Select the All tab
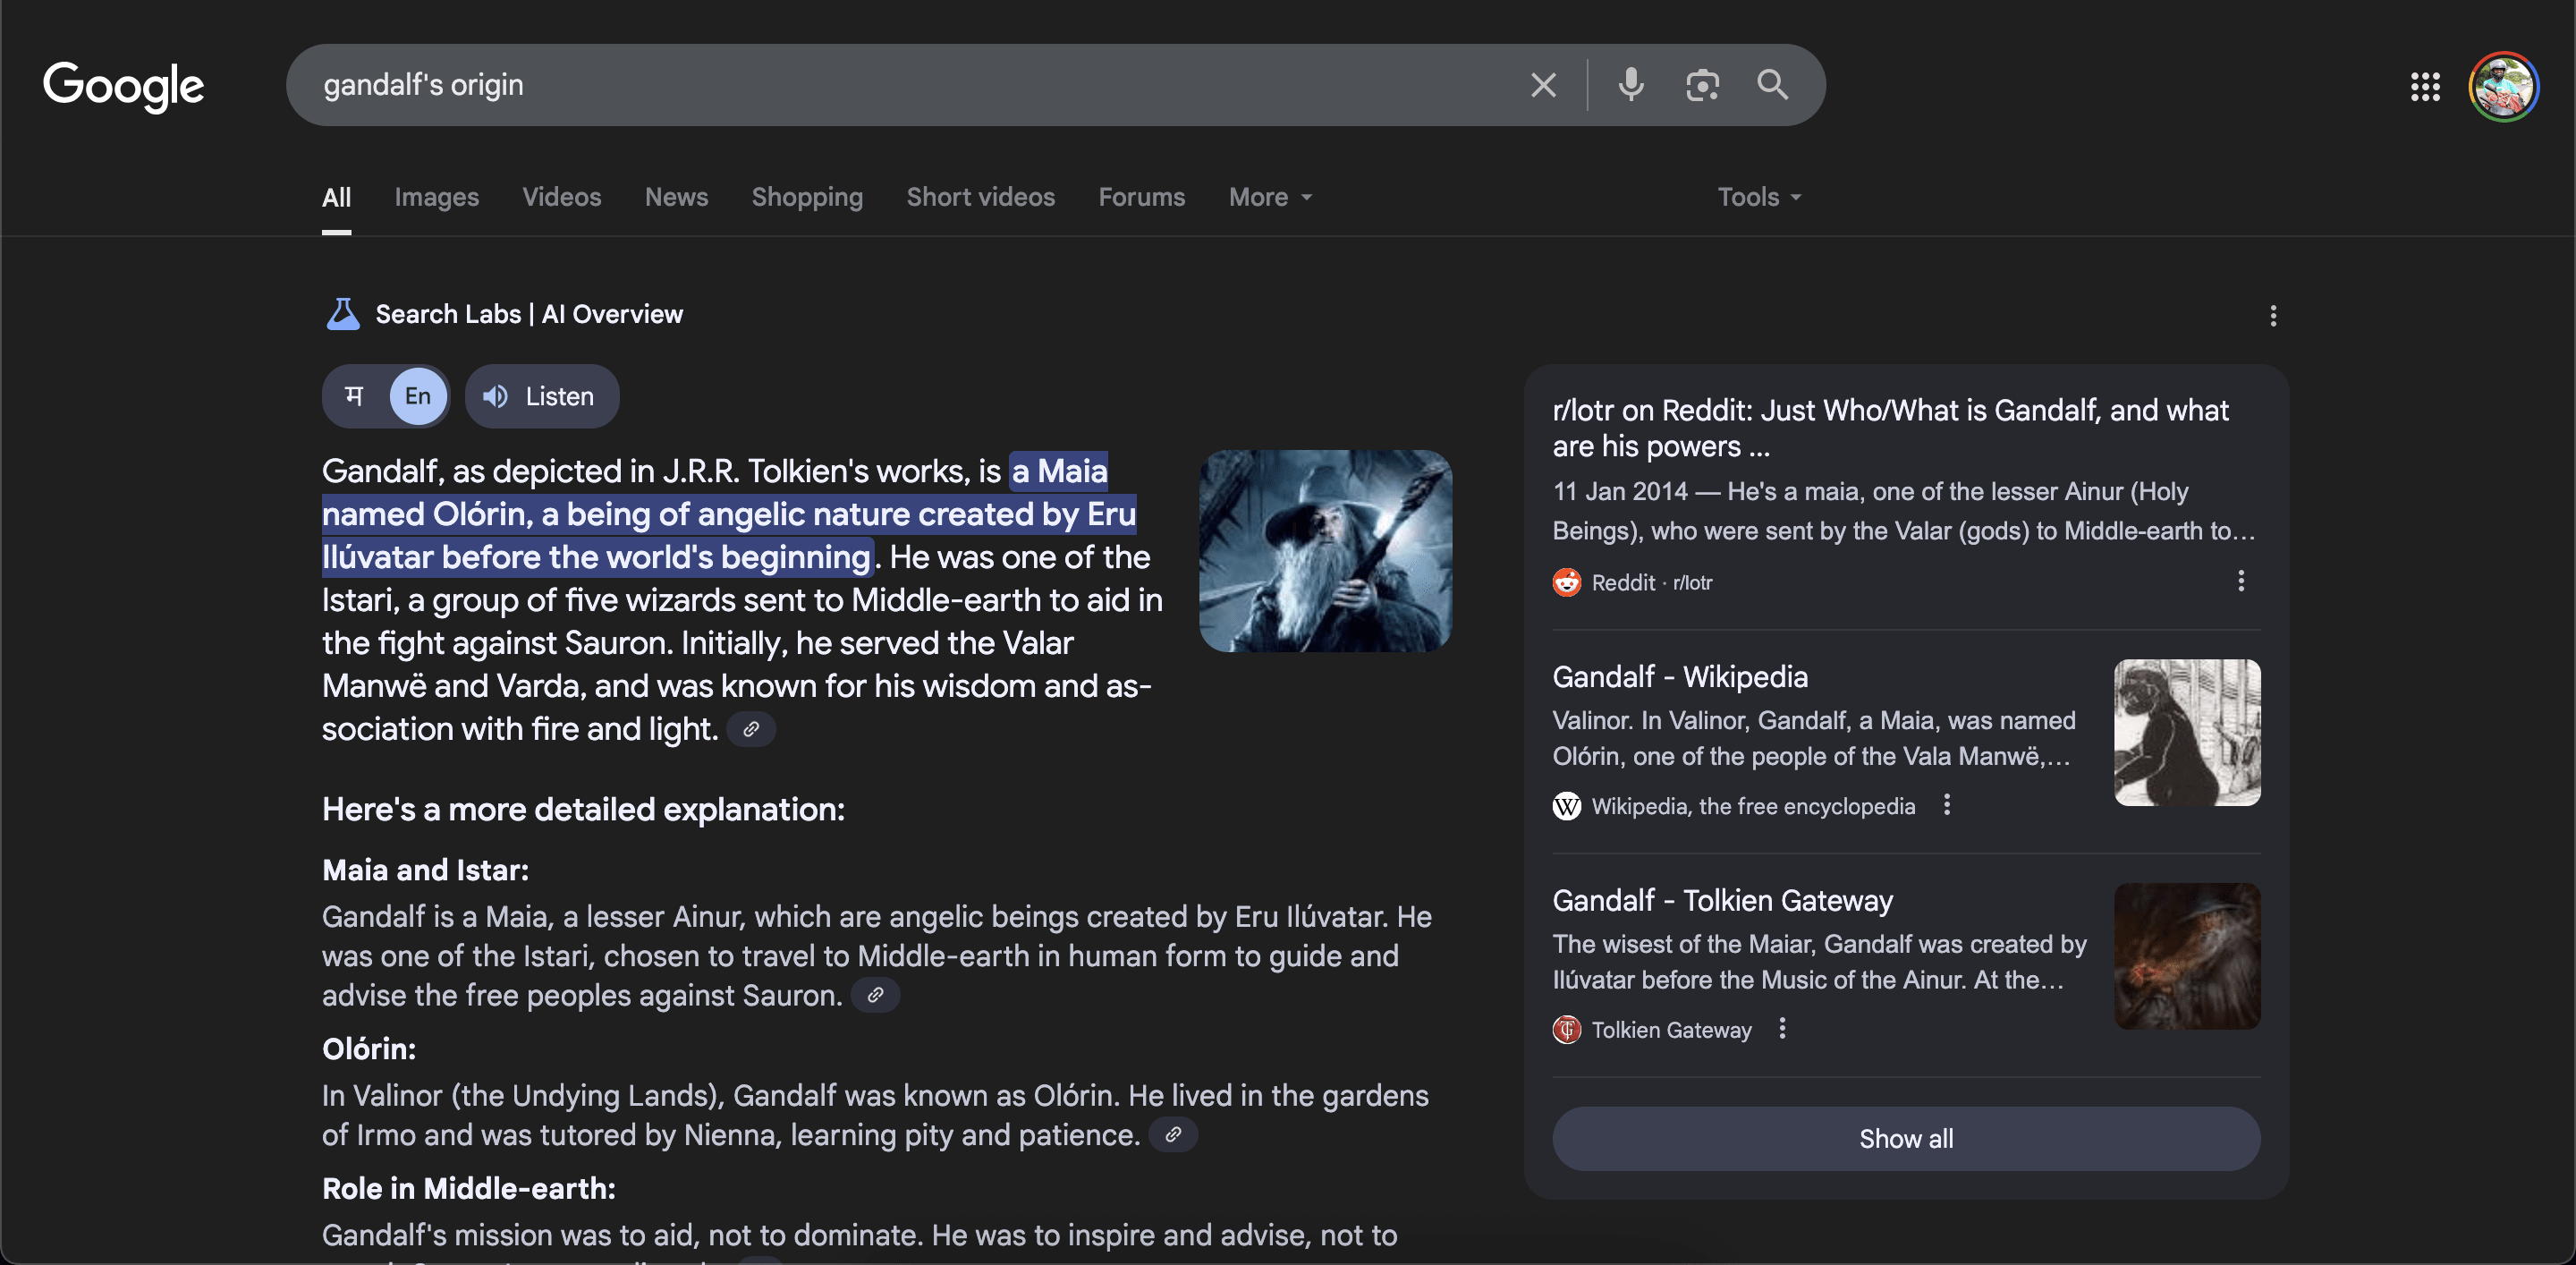Viewport: 2576px width, 1265px height. (x=336, y=197)
